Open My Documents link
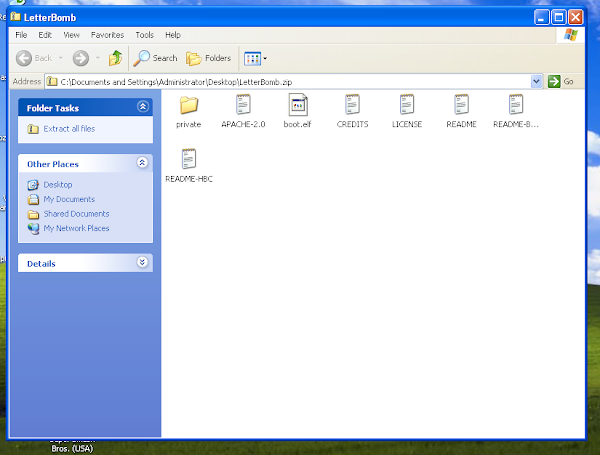600x455 pixels. click(x=69, y=199)
